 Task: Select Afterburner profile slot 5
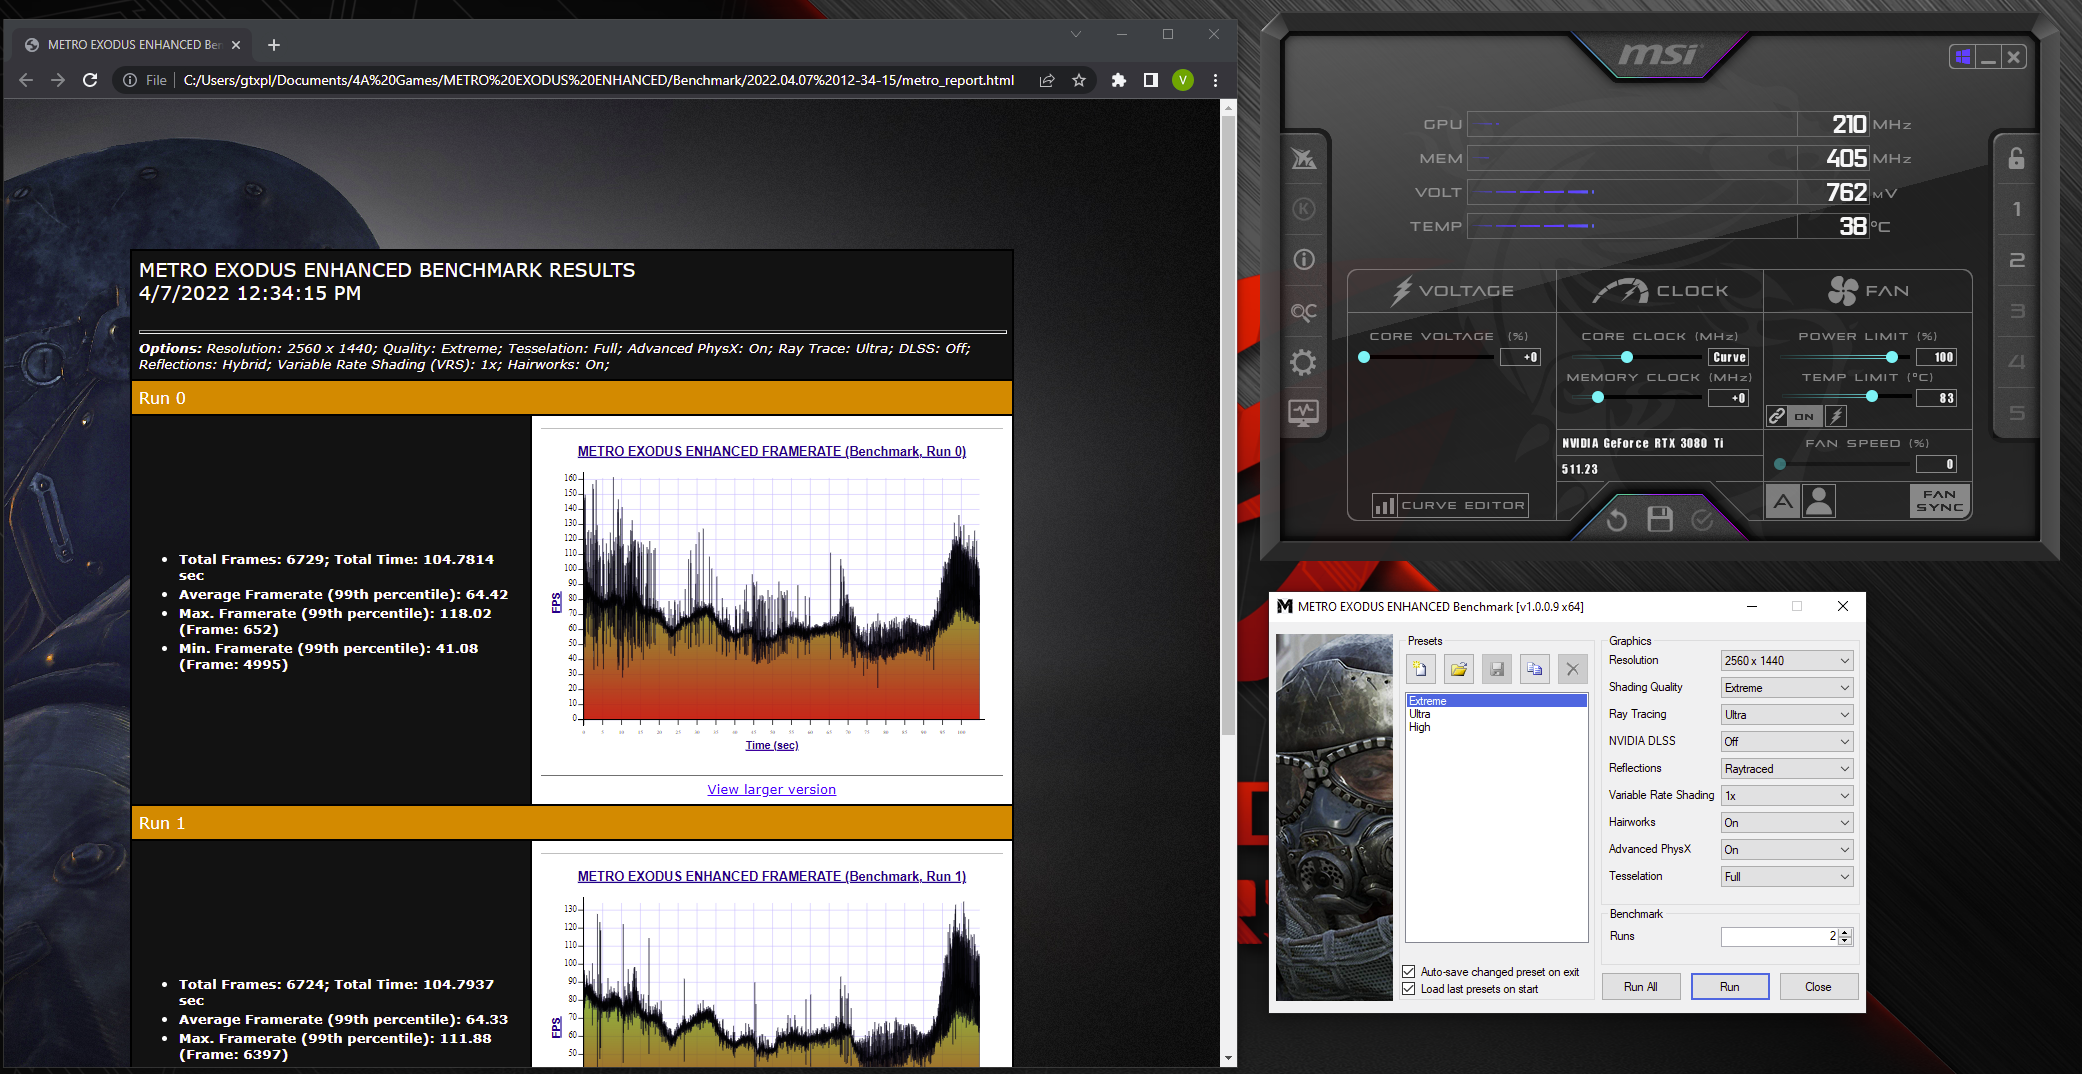point(2016,413)
